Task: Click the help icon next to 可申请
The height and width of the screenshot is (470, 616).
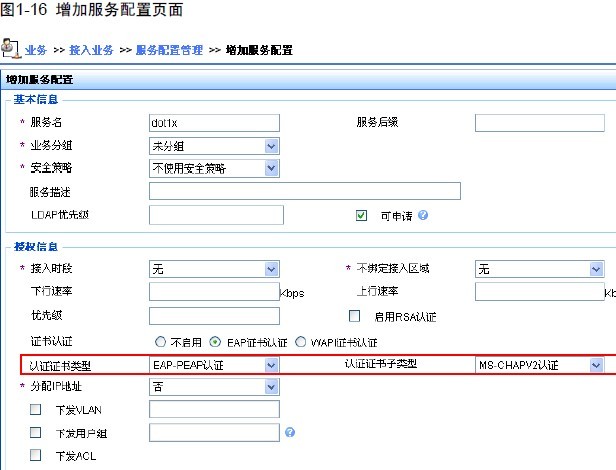Action: [x=424, y=215]
